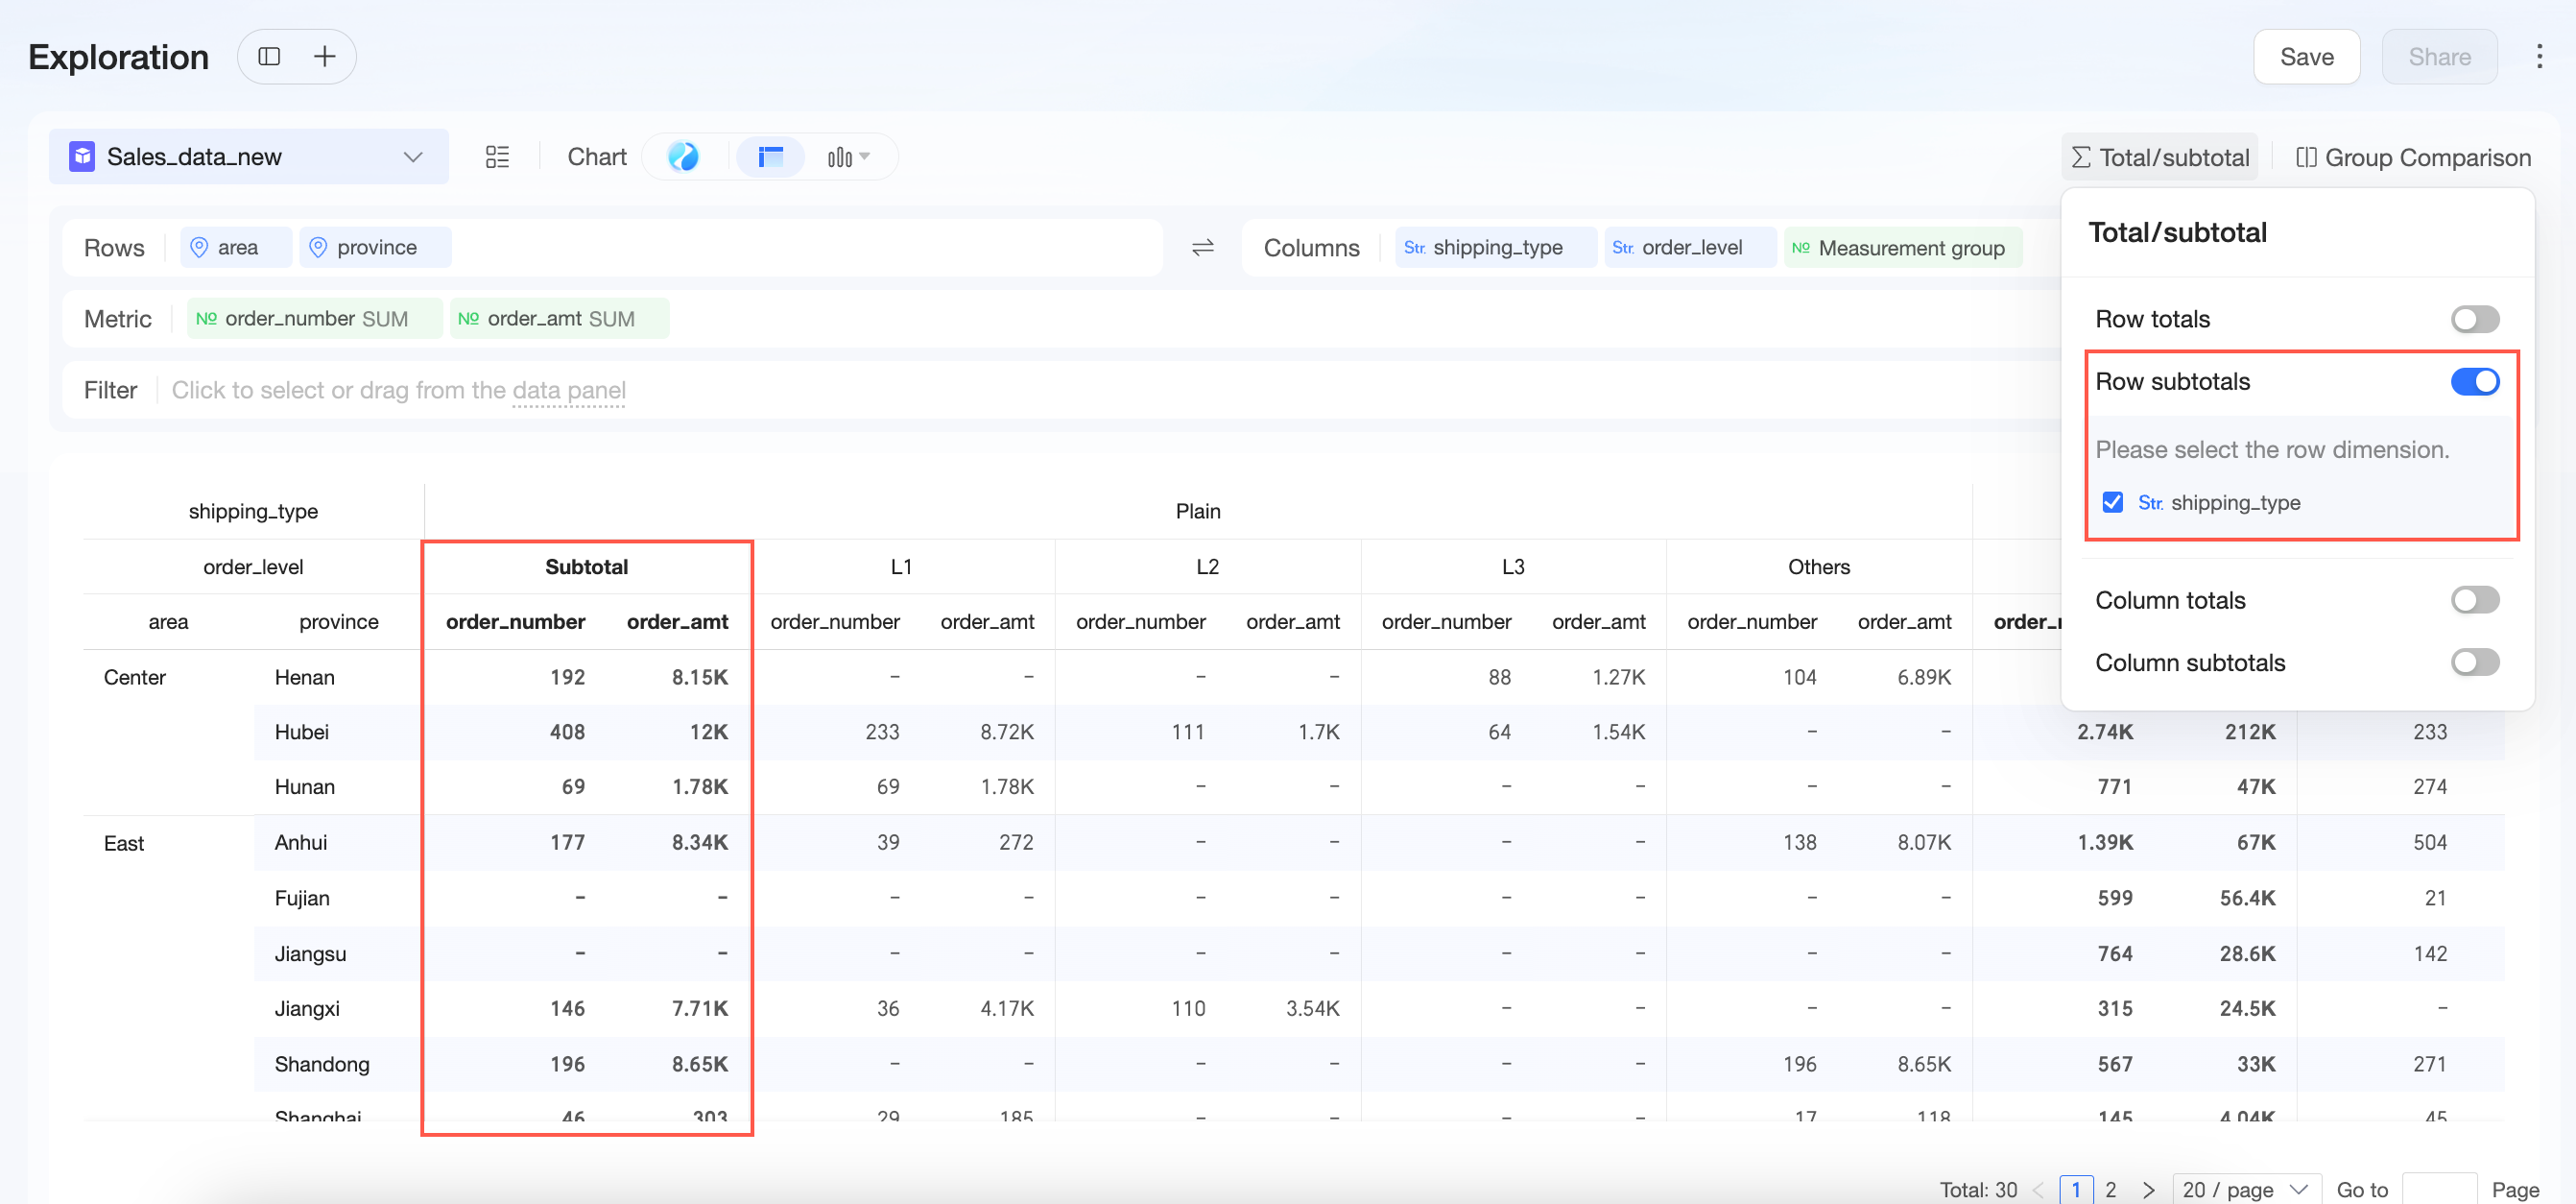Click the 8.15K subtotal value for Henan
Screen dimensions: 2576x1204
point(700,677)
